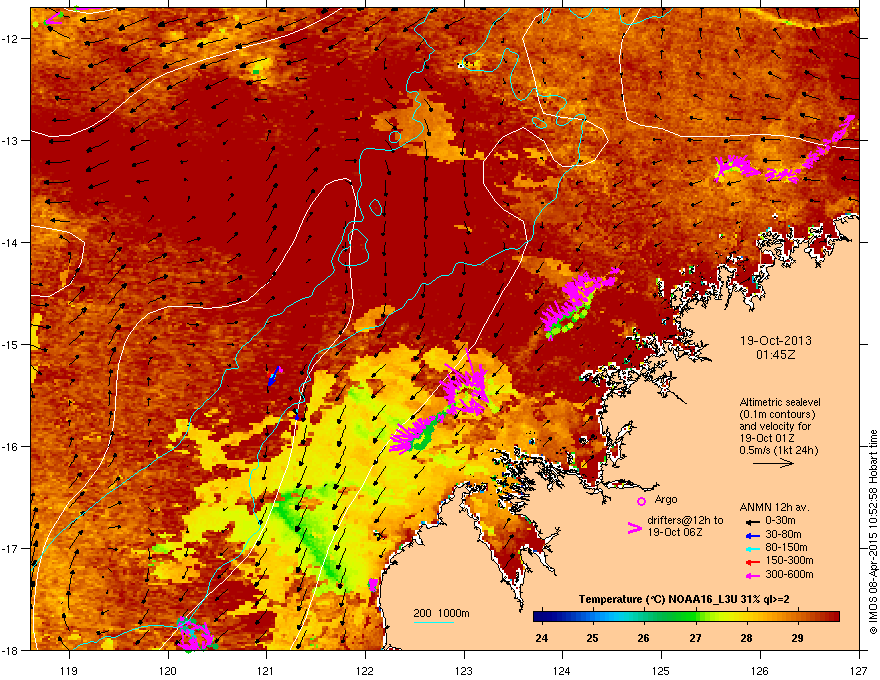The image size is (880, 680).
Task: Click the 0.5m/s velocity scale arrow
Action: point(773,463)
